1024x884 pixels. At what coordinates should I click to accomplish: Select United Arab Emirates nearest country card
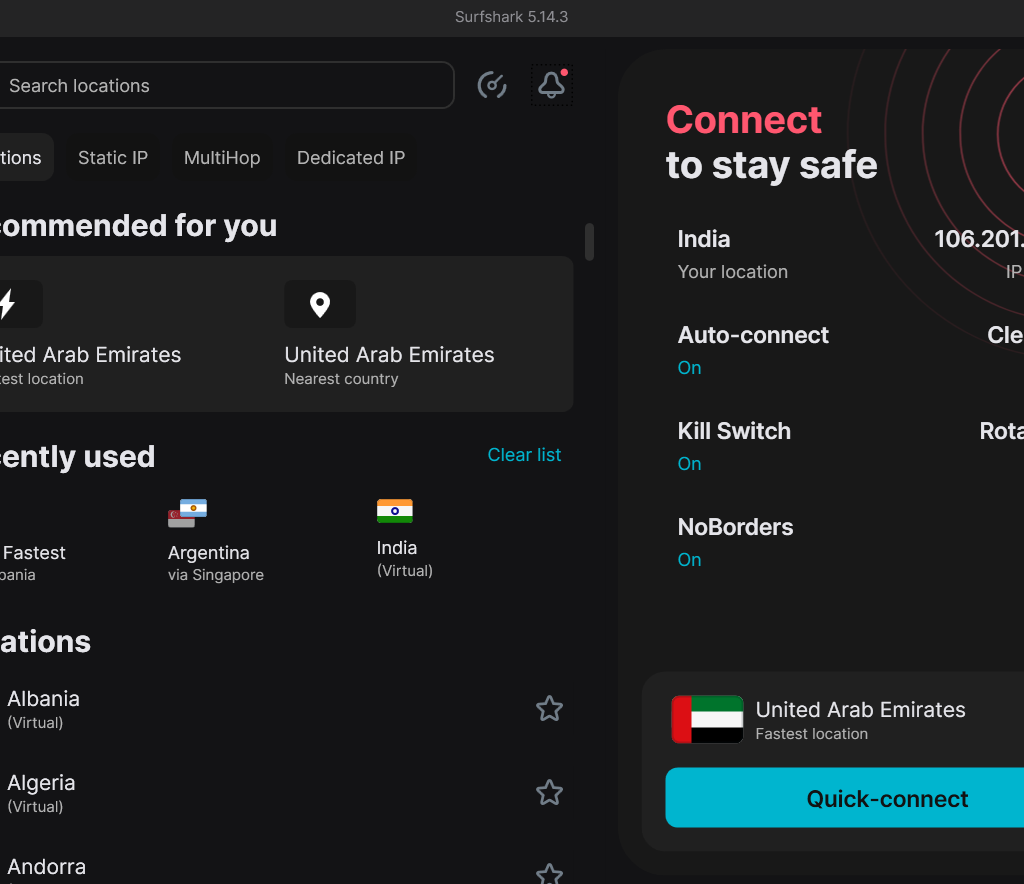click(389, 334)
